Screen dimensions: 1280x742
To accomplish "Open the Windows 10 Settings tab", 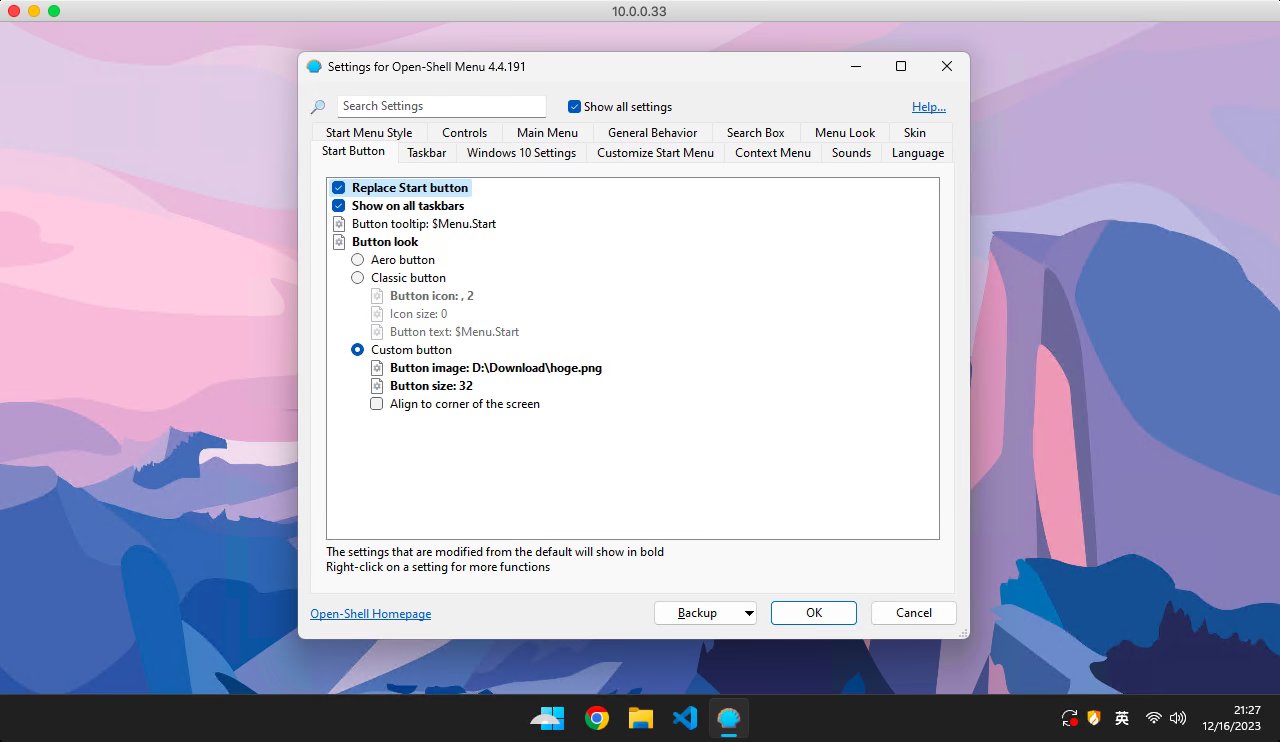I will tap(521, 153).
